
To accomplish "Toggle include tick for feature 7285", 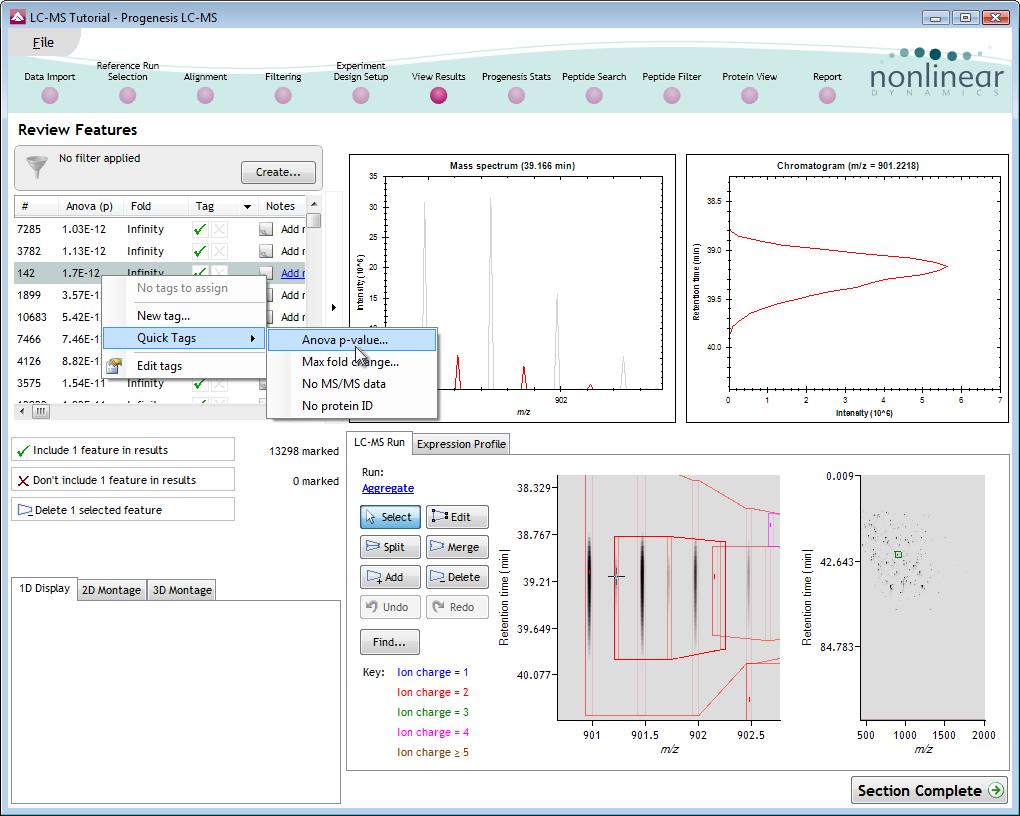I will (200, 229).
